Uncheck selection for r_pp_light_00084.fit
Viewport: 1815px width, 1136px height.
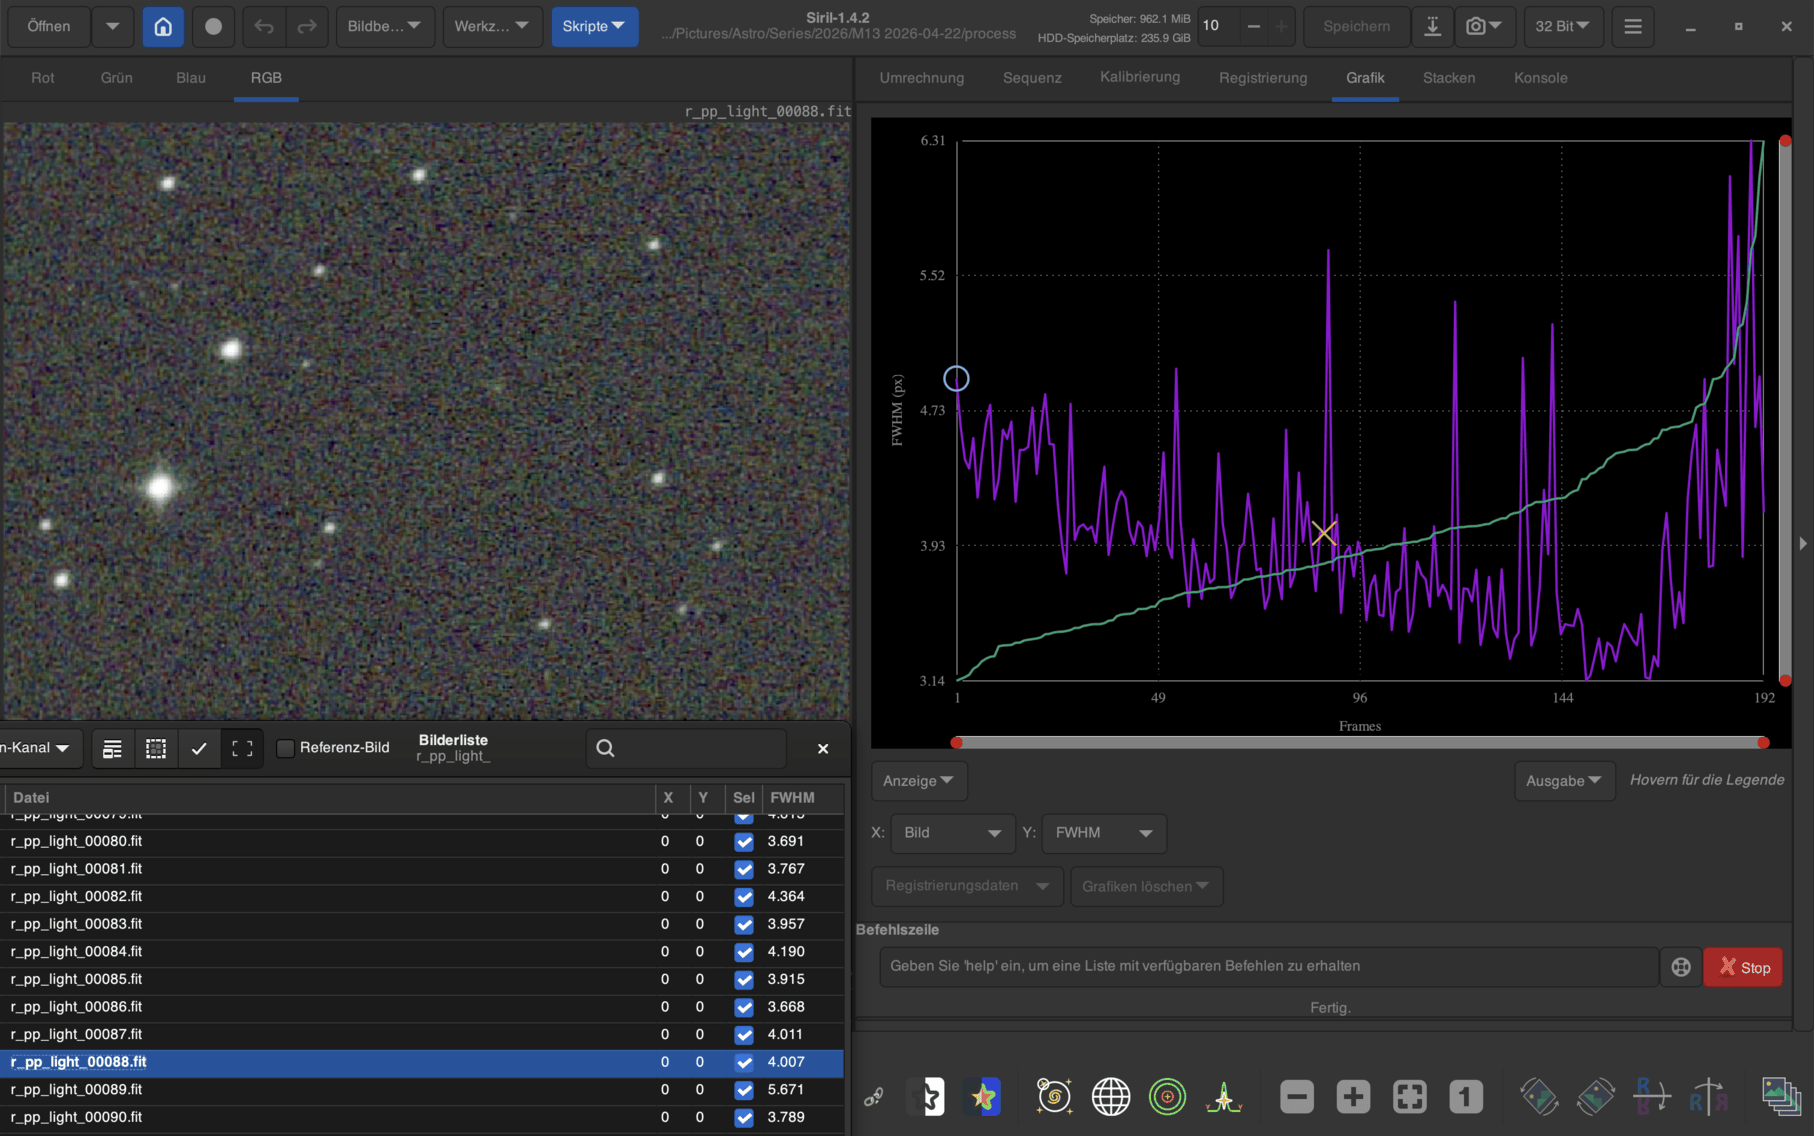(x=743, y=952)
